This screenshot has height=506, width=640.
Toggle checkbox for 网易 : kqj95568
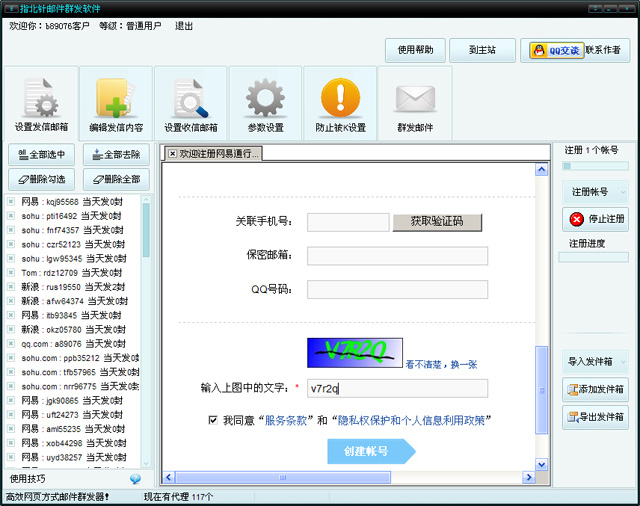pos(11,202)
